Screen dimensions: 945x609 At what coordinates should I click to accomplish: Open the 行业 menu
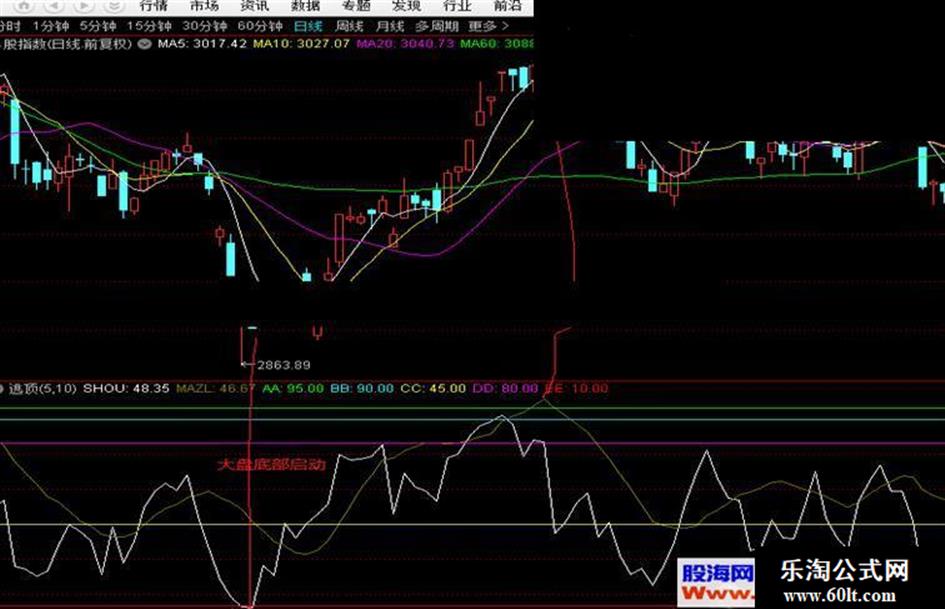pyautogui.click(x=457, y=5)
